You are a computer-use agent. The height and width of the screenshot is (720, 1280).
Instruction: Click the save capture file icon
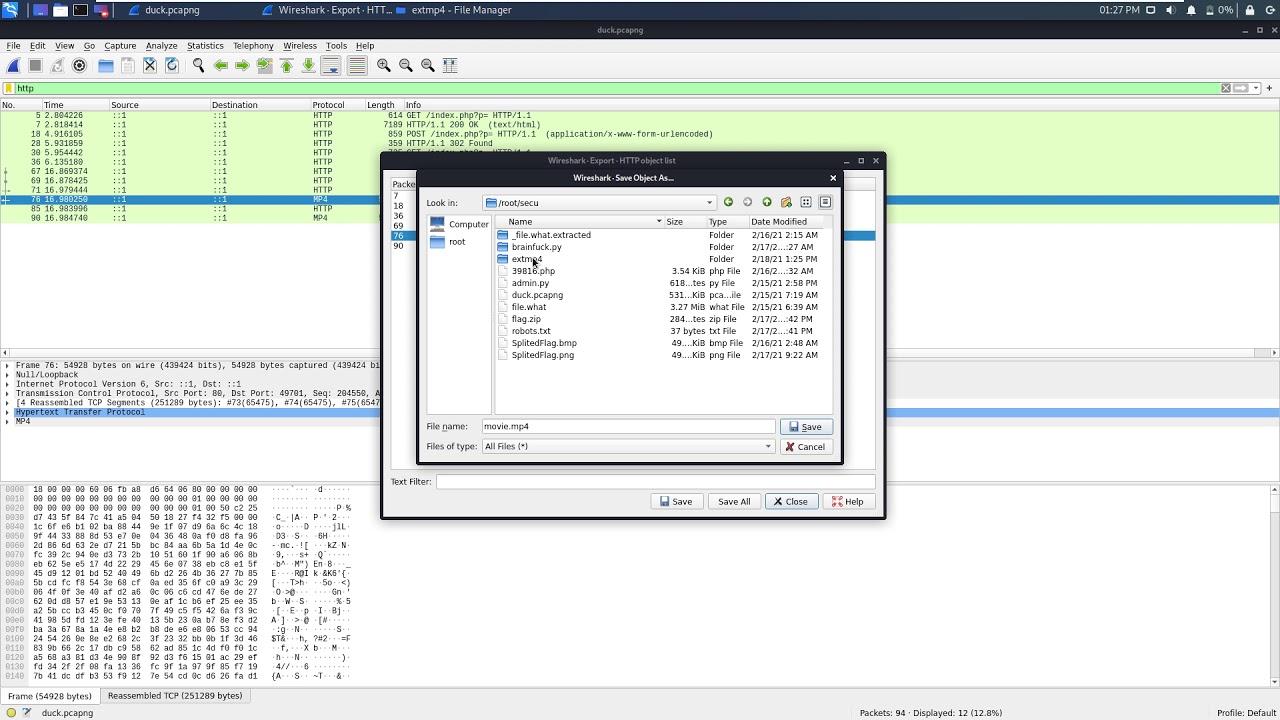pyautogui.click(x=127, y=66)
